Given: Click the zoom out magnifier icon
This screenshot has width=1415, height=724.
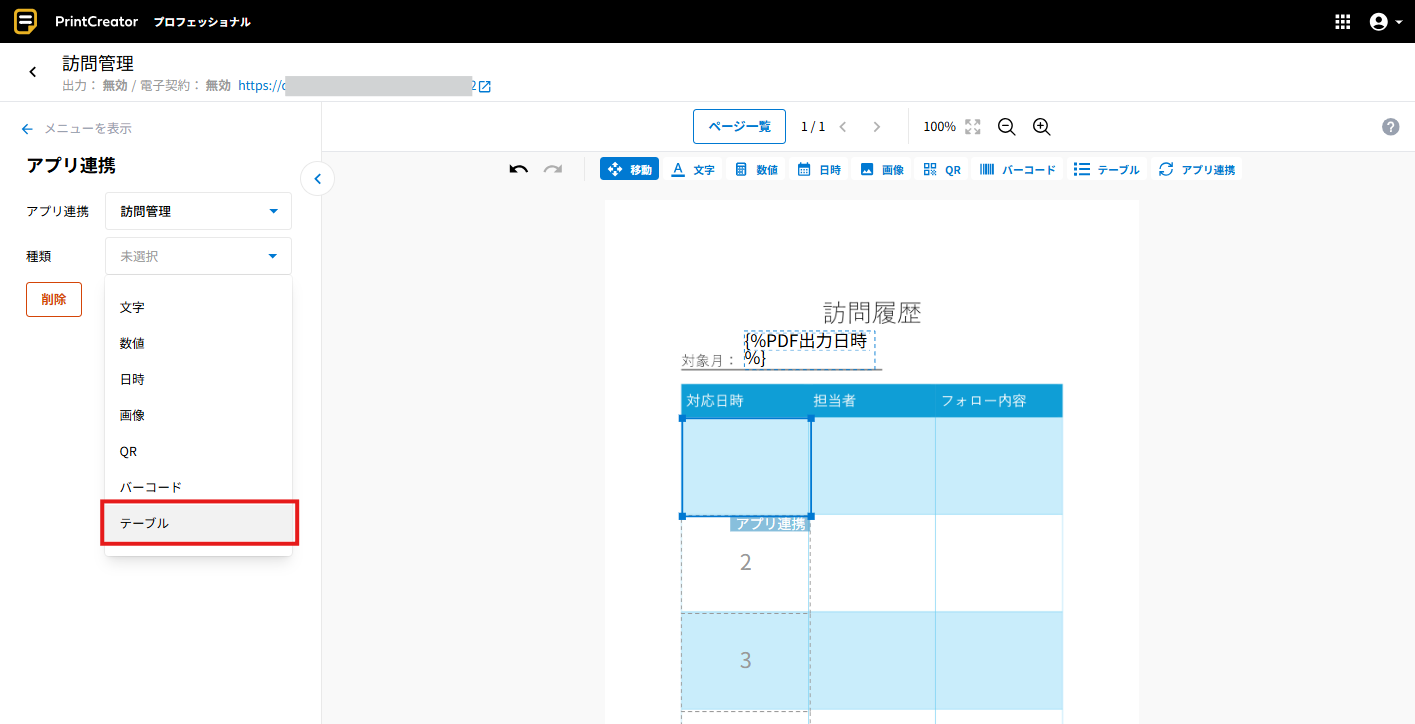Looking at the screenshot, I should click(x=1006, y=127).
